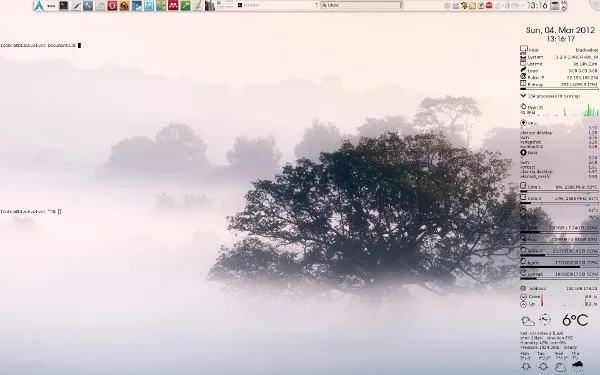Screen dimensions: 600x375
Task: Launch the green application icon in panel
Action: coord(186,5)
